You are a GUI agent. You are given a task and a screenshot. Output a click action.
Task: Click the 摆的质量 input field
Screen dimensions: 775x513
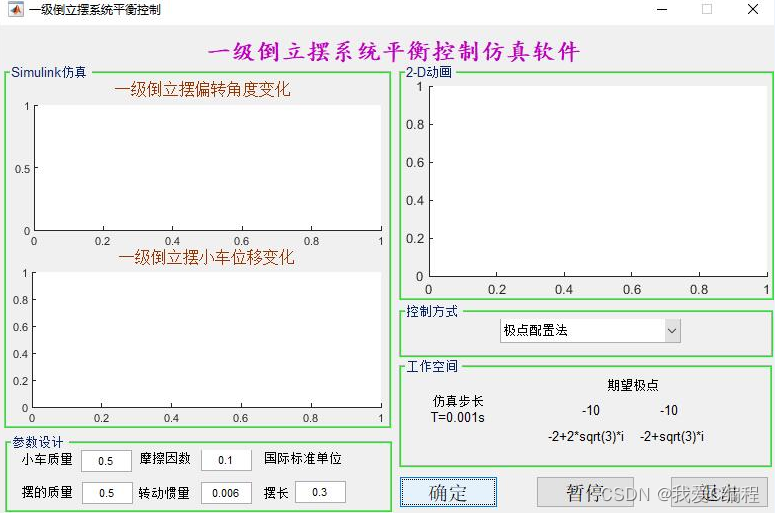point(107,493)
